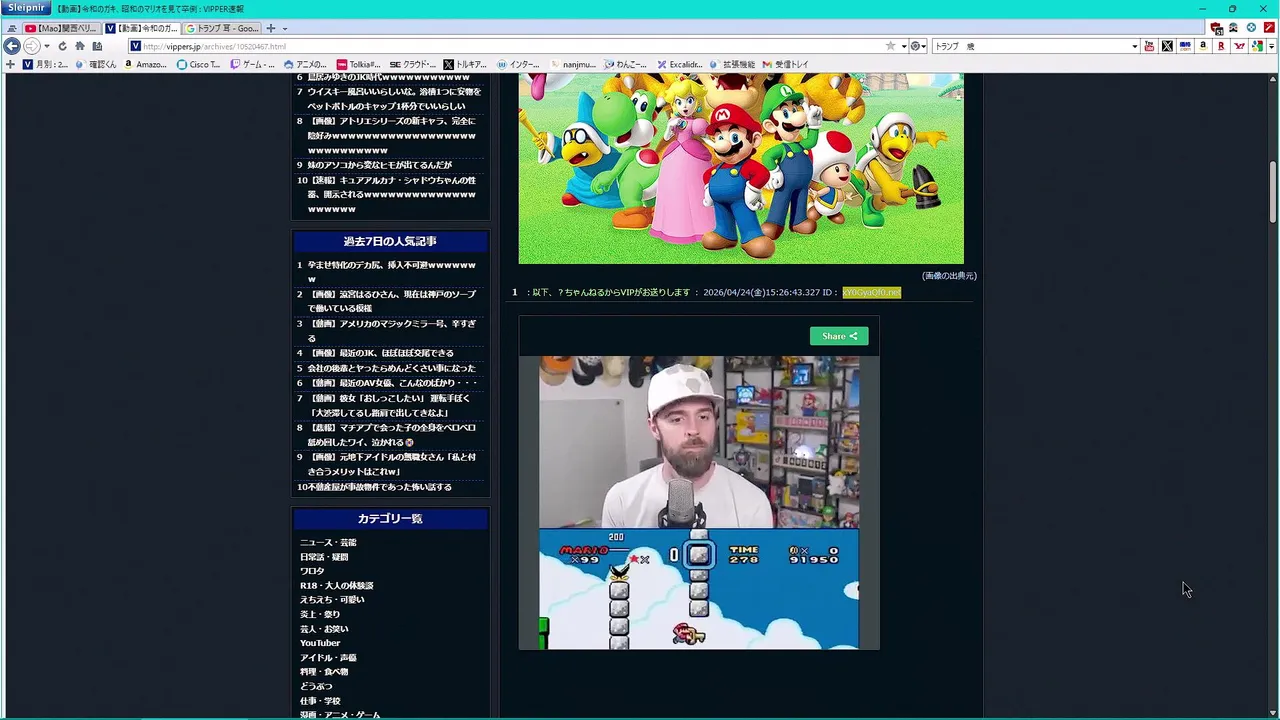Image resolution: width=1280 pixels, height=720 pixels.
Task: Search with the Google Maps icon
Action: pos(1257,46)
